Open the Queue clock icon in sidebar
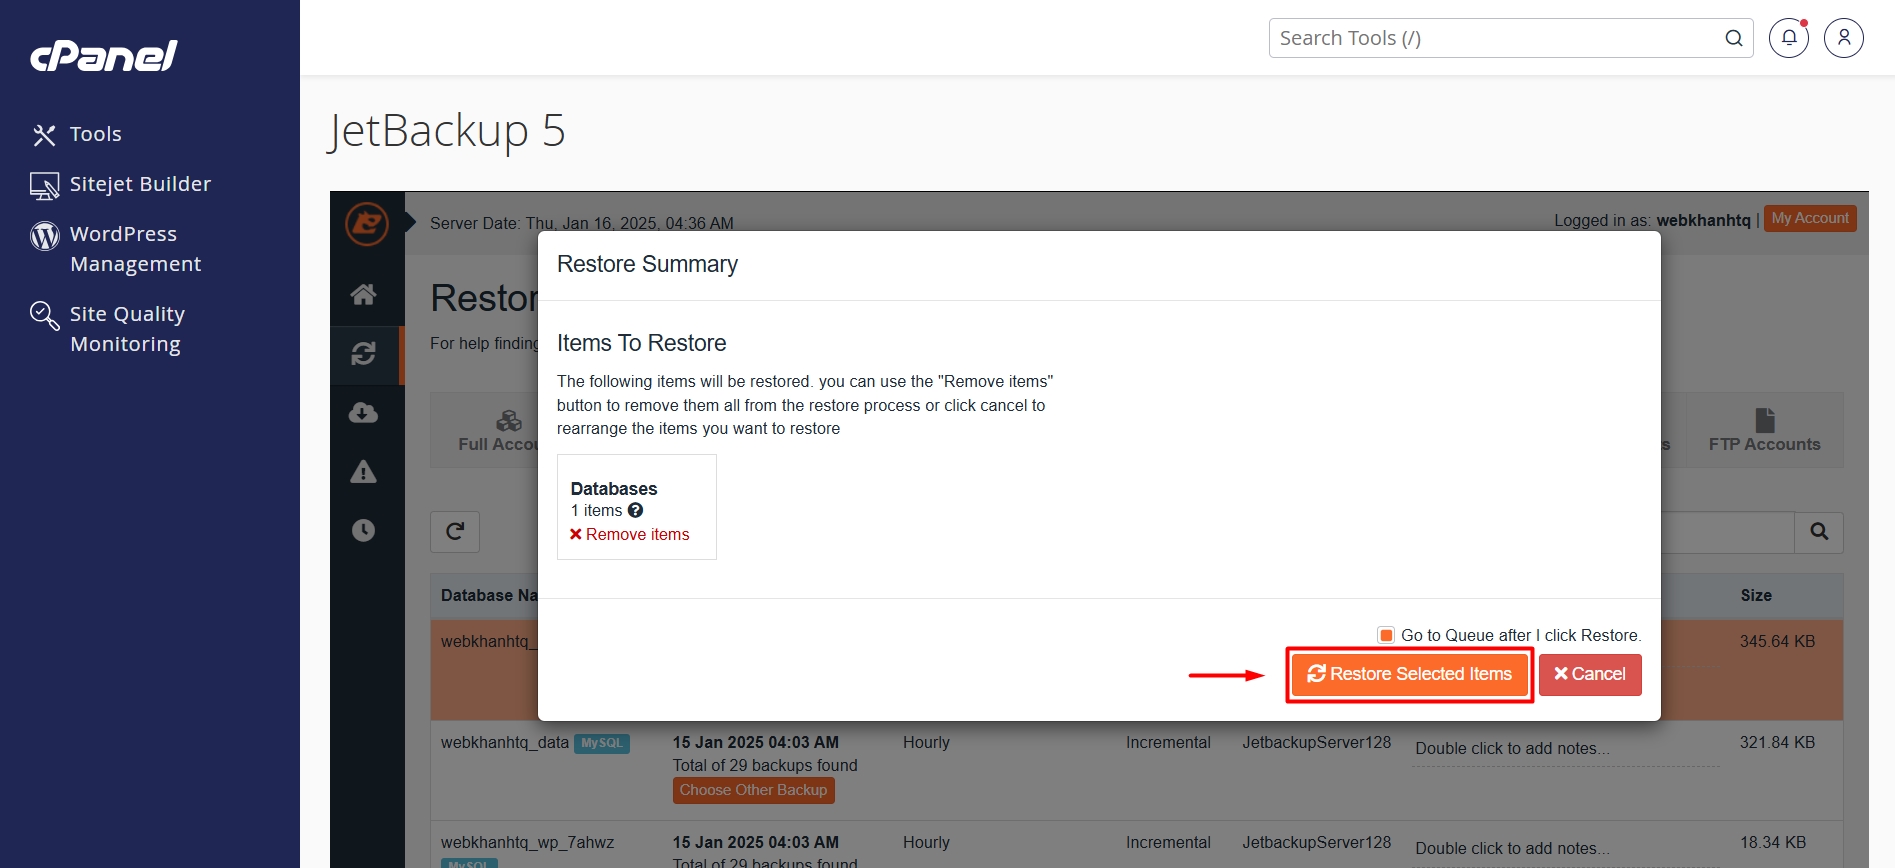Viewport: 1895px width, 868px height. (363, 530)
